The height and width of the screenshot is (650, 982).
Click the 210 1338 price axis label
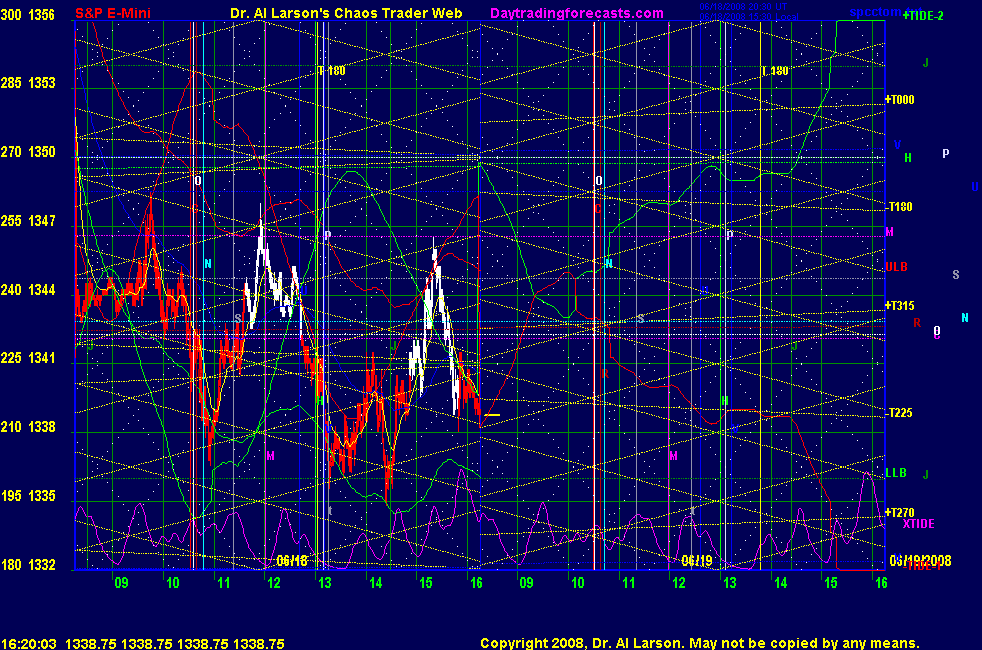(28, 426)
